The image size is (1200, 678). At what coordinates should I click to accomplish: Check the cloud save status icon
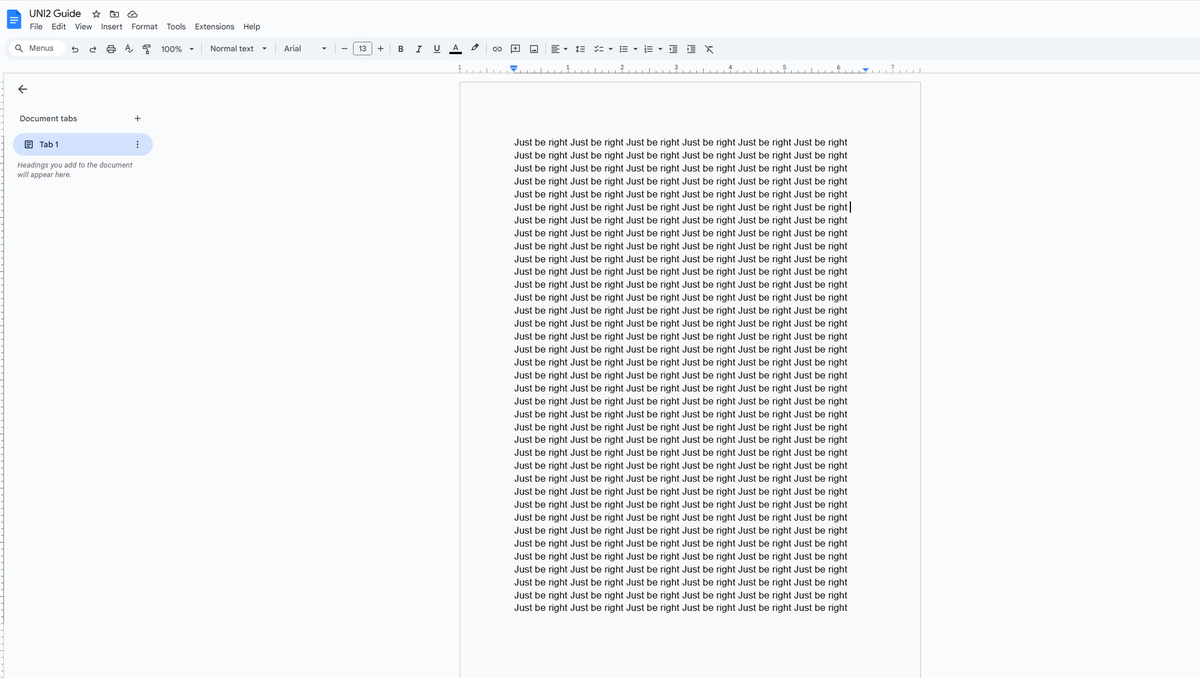(x=132, y=14)
